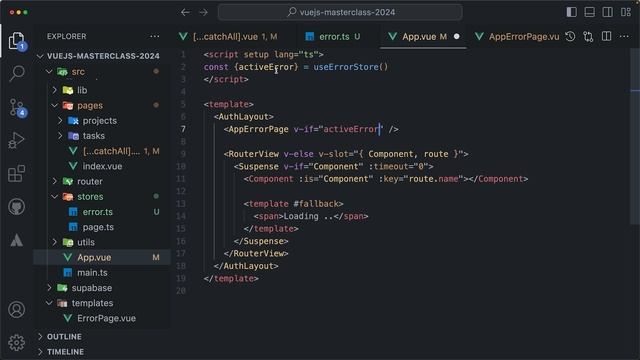Toggle secondary side bar visibility

[607, 12]
